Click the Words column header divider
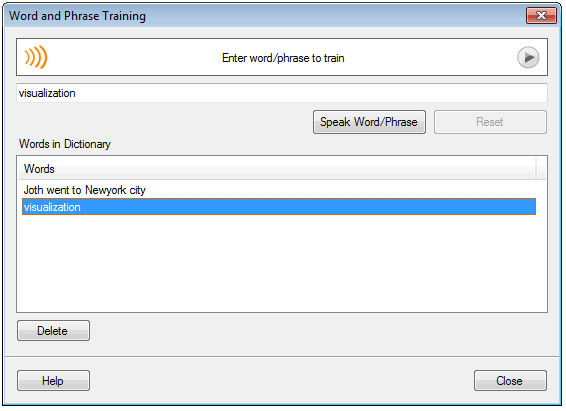The width and height of the screenshot is (566, 411). 536,169
